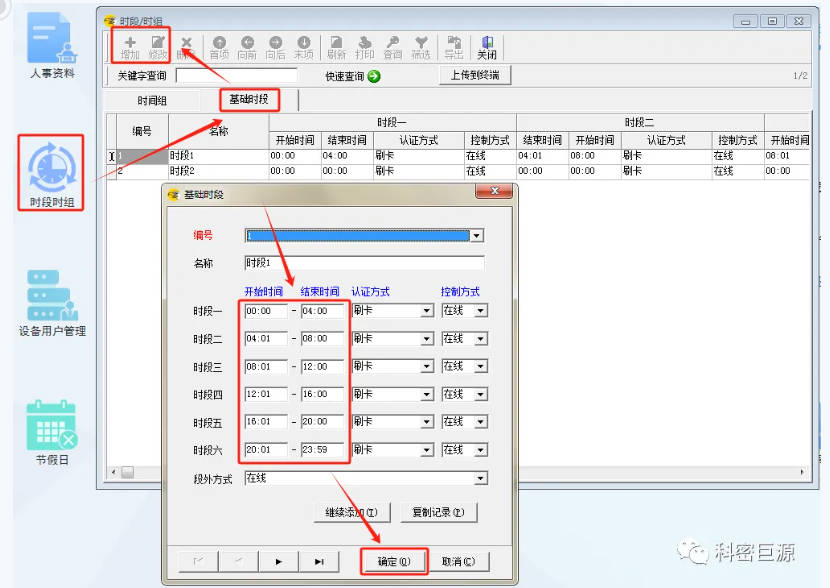
Task: Click the 打印 (Print) toolbar icon
Action: (364, 47)
